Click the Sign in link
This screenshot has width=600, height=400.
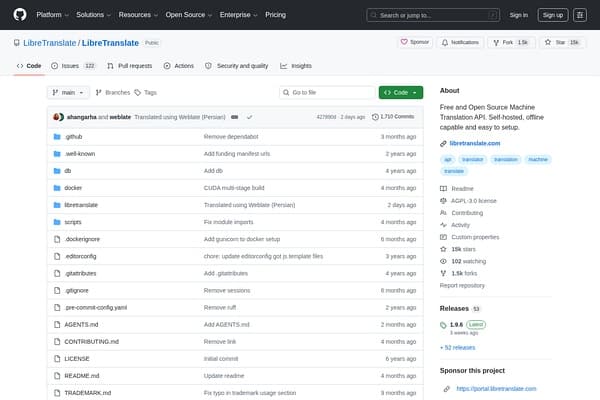point(518,15)
